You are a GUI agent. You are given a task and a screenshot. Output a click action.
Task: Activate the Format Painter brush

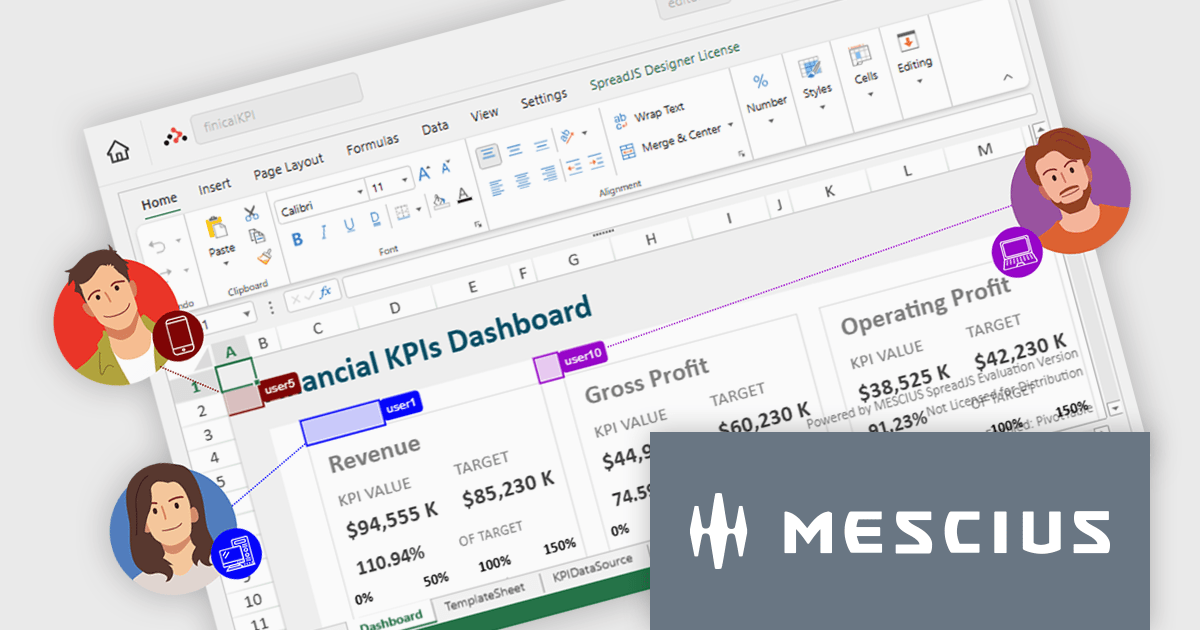click(x=263, y=257)
